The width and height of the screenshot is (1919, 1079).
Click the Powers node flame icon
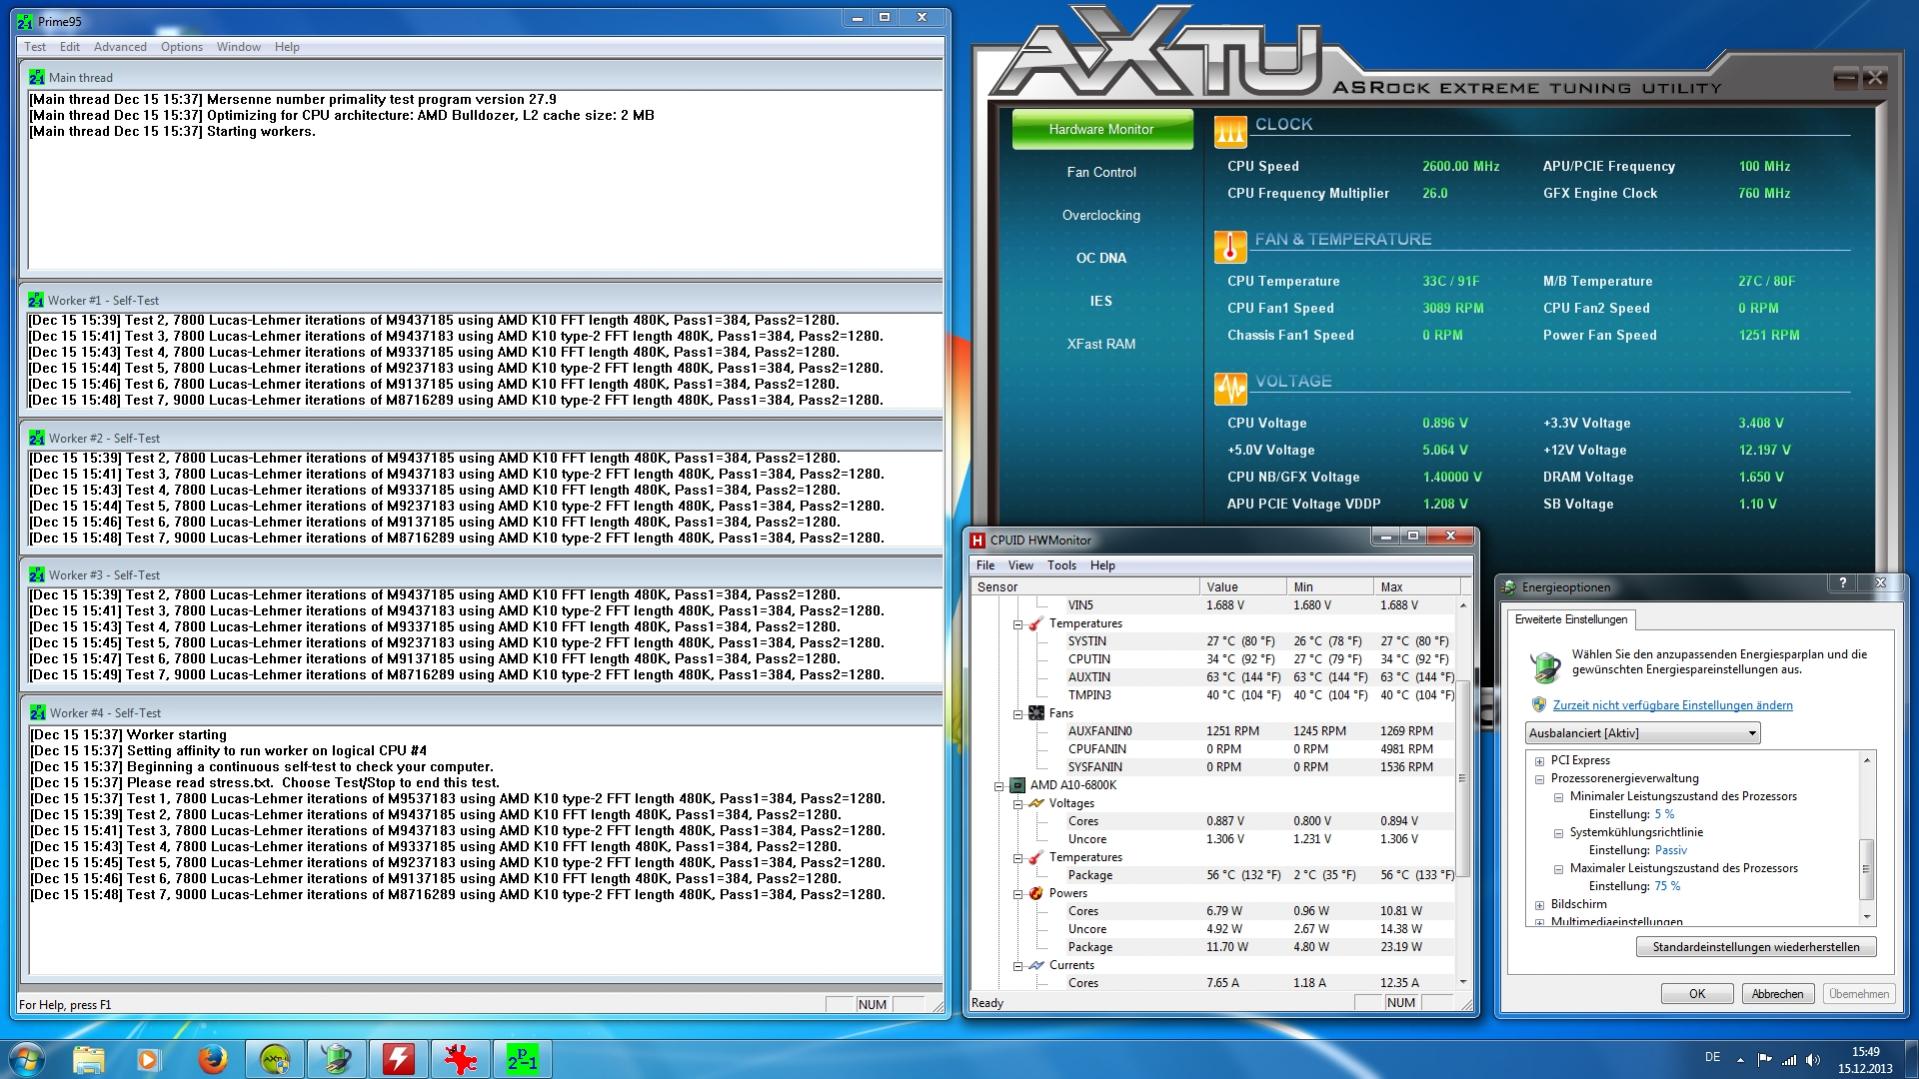[x=1036, y=893]
